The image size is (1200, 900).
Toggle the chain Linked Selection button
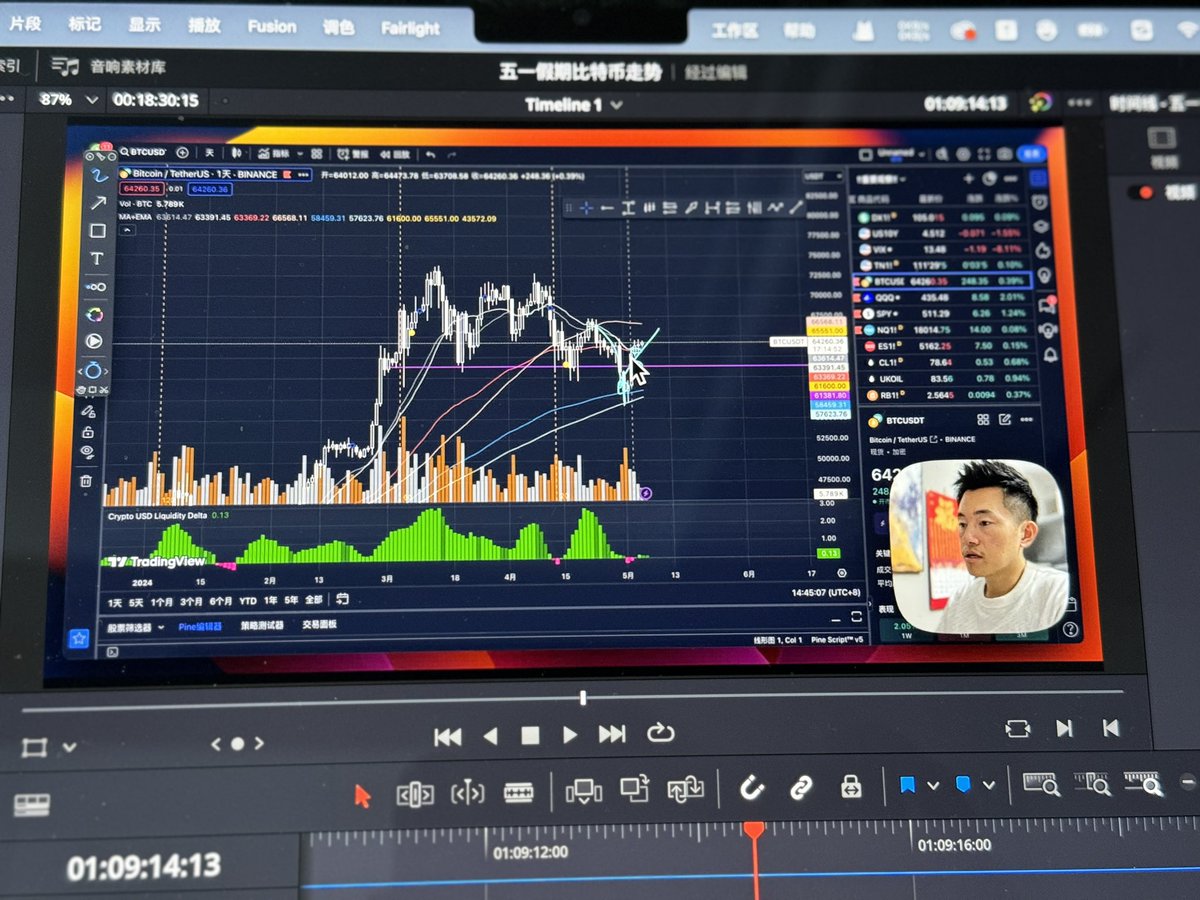coord(800,788)
